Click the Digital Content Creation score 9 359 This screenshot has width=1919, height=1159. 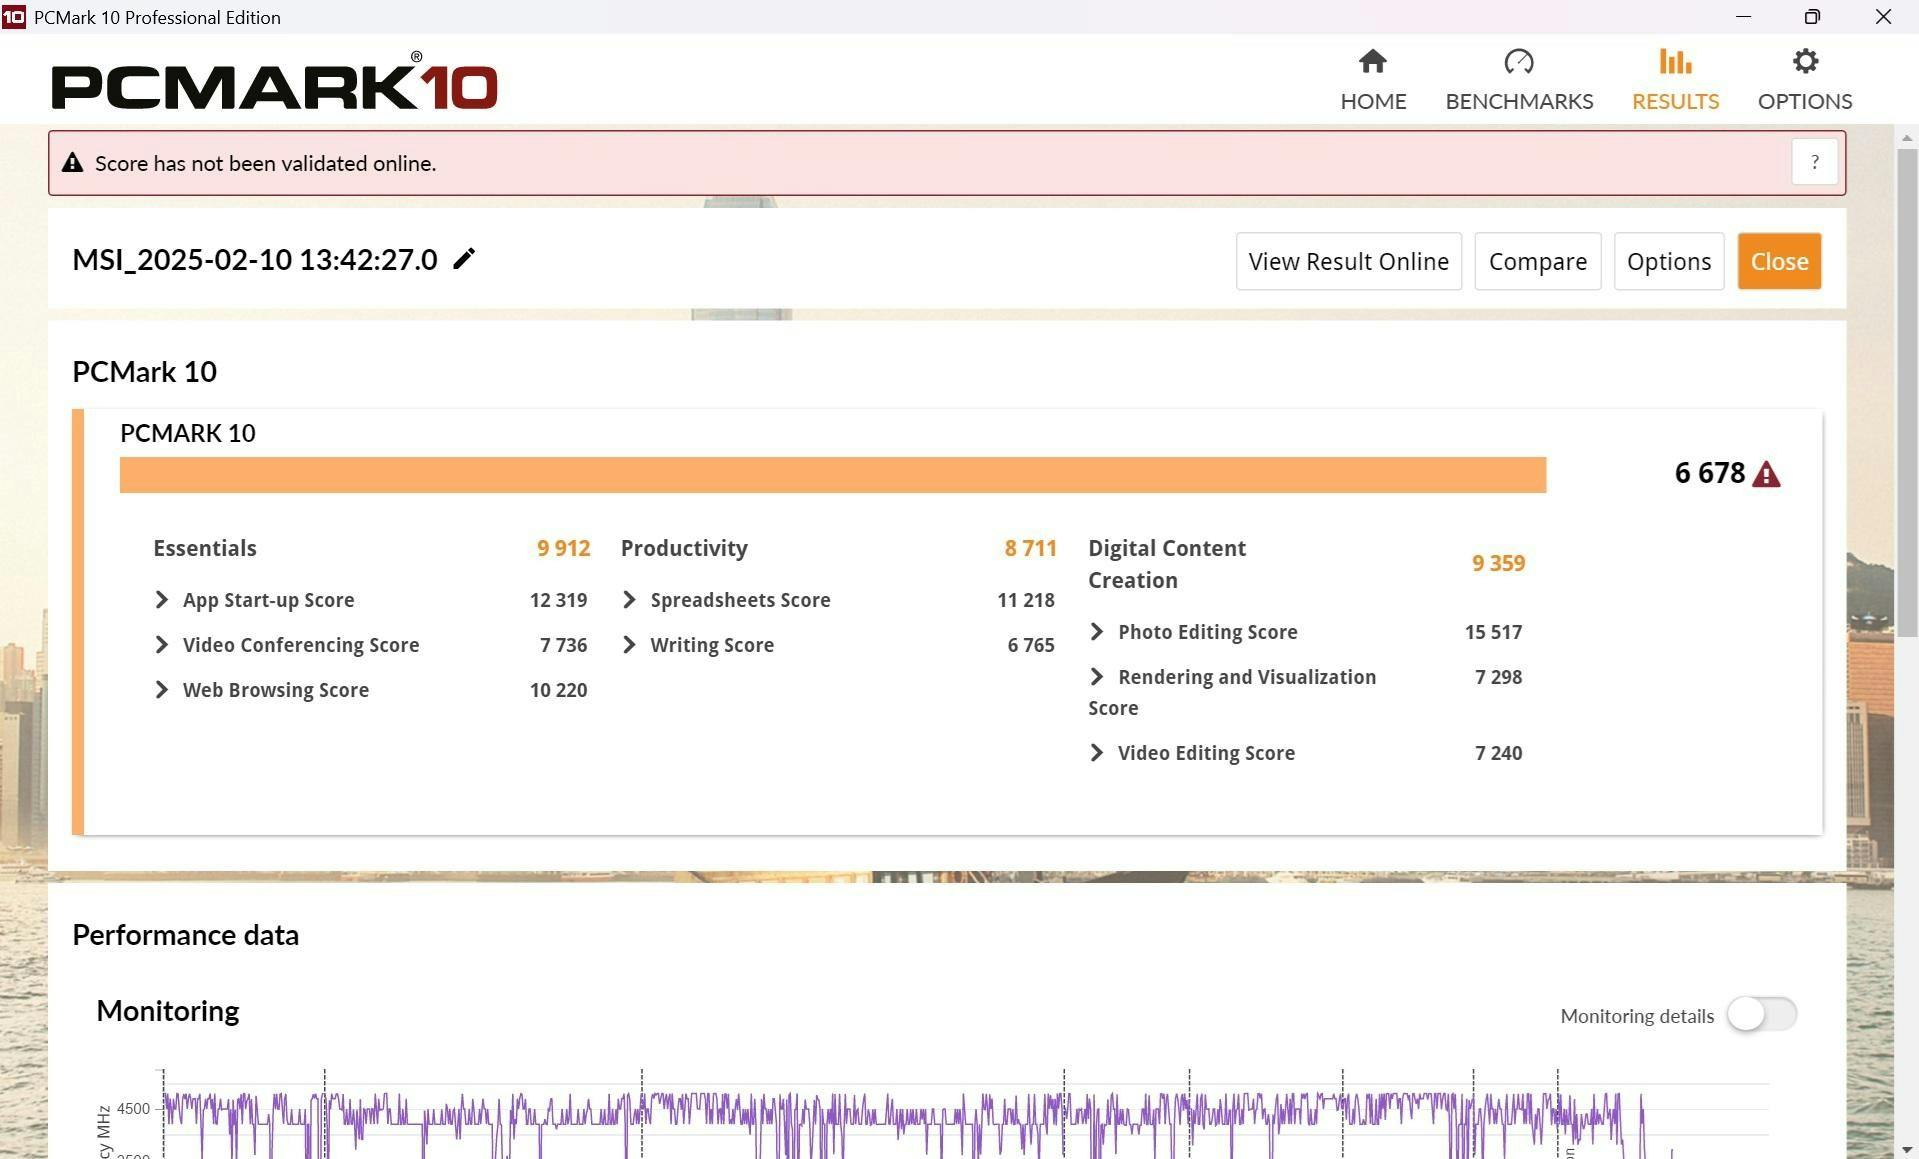[x=1498, y=563]
